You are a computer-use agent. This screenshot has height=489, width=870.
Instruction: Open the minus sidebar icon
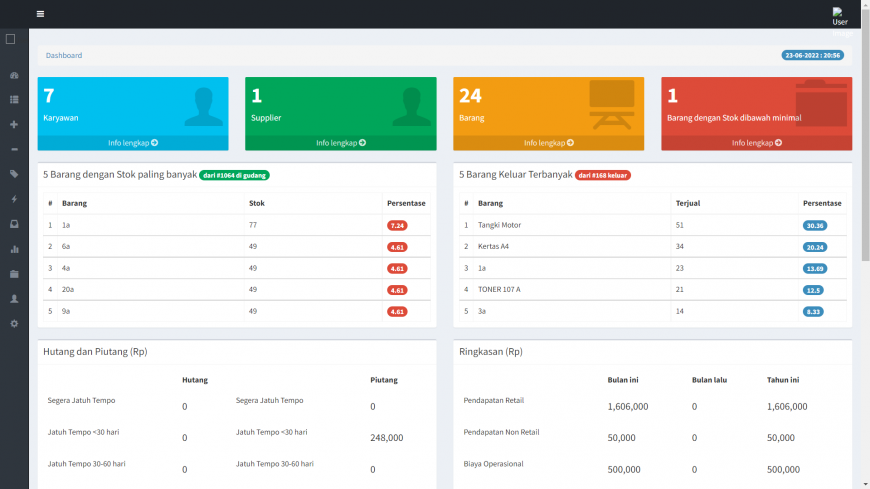tap(14, 149)
